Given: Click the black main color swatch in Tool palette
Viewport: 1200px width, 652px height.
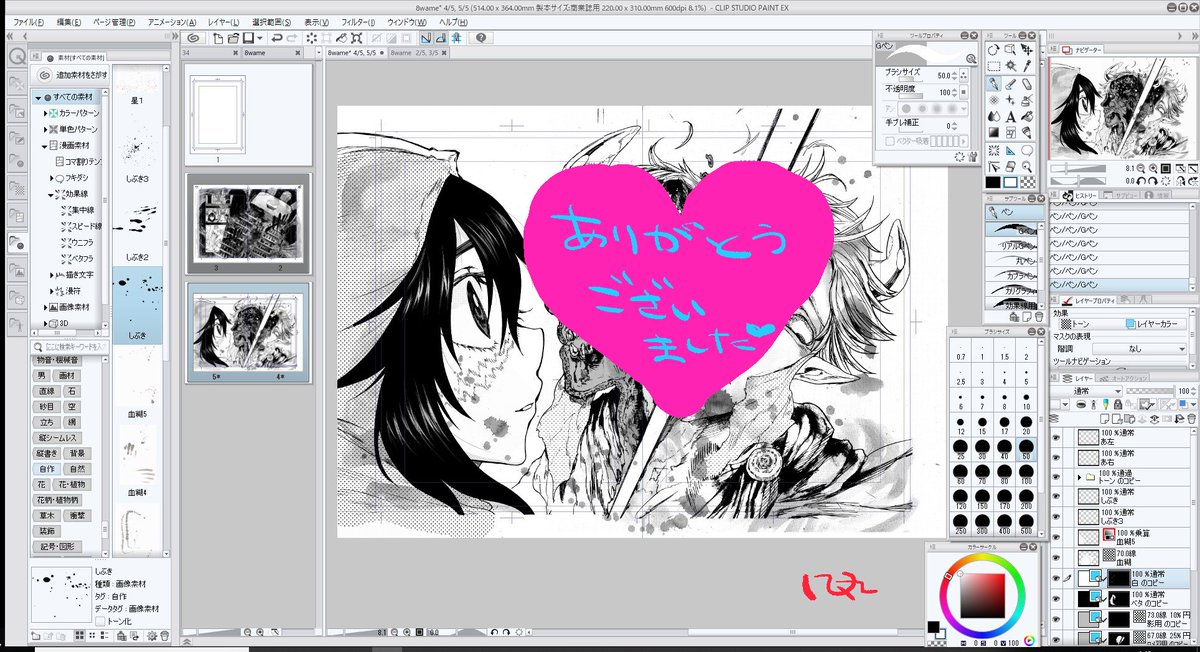Looking at the screenshot, I should pos(993,182).
